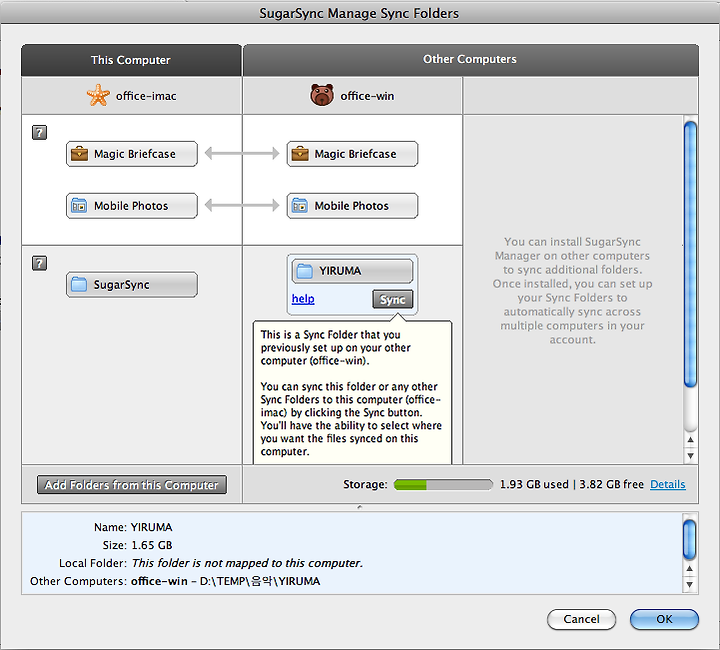Image resolution: width=720 pixels, height=650 pixels.
Task: Click the folders pane vertical scrollbar thumb
Action: [x=690, y=255]
